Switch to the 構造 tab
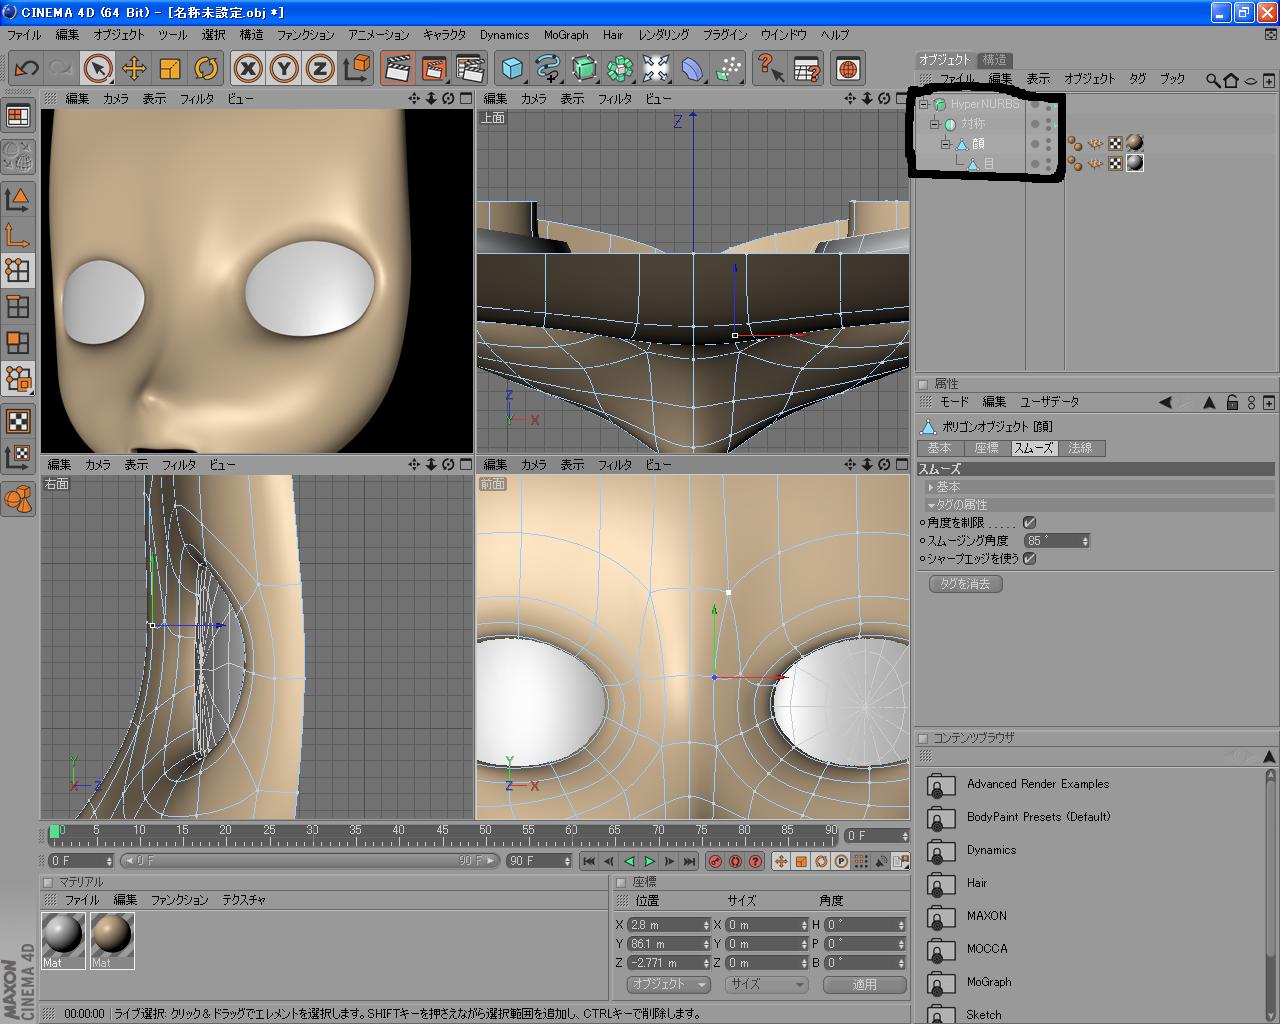 994,60
